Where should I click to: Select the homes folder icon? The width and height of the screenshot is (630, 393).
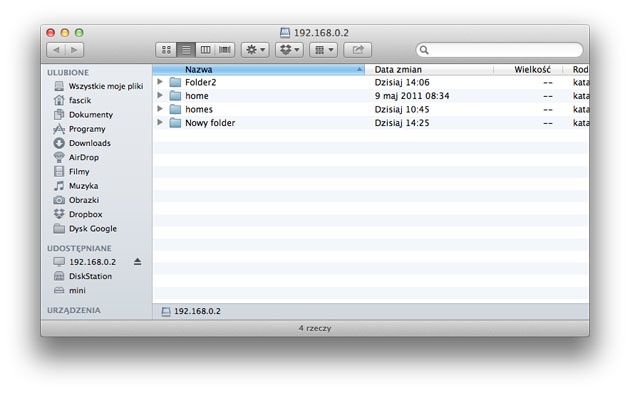click(175, 109)
